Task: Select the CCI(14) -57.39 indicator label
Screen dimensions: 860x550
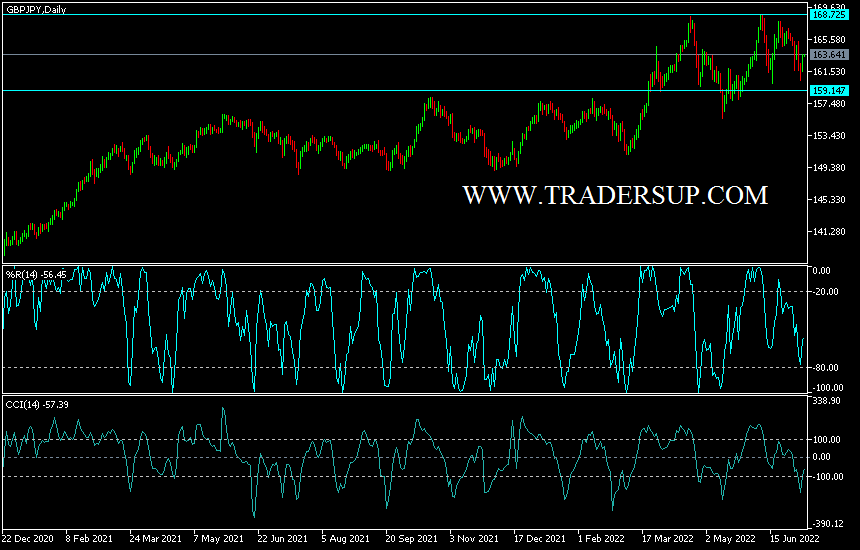Action: tap(37, 405)
